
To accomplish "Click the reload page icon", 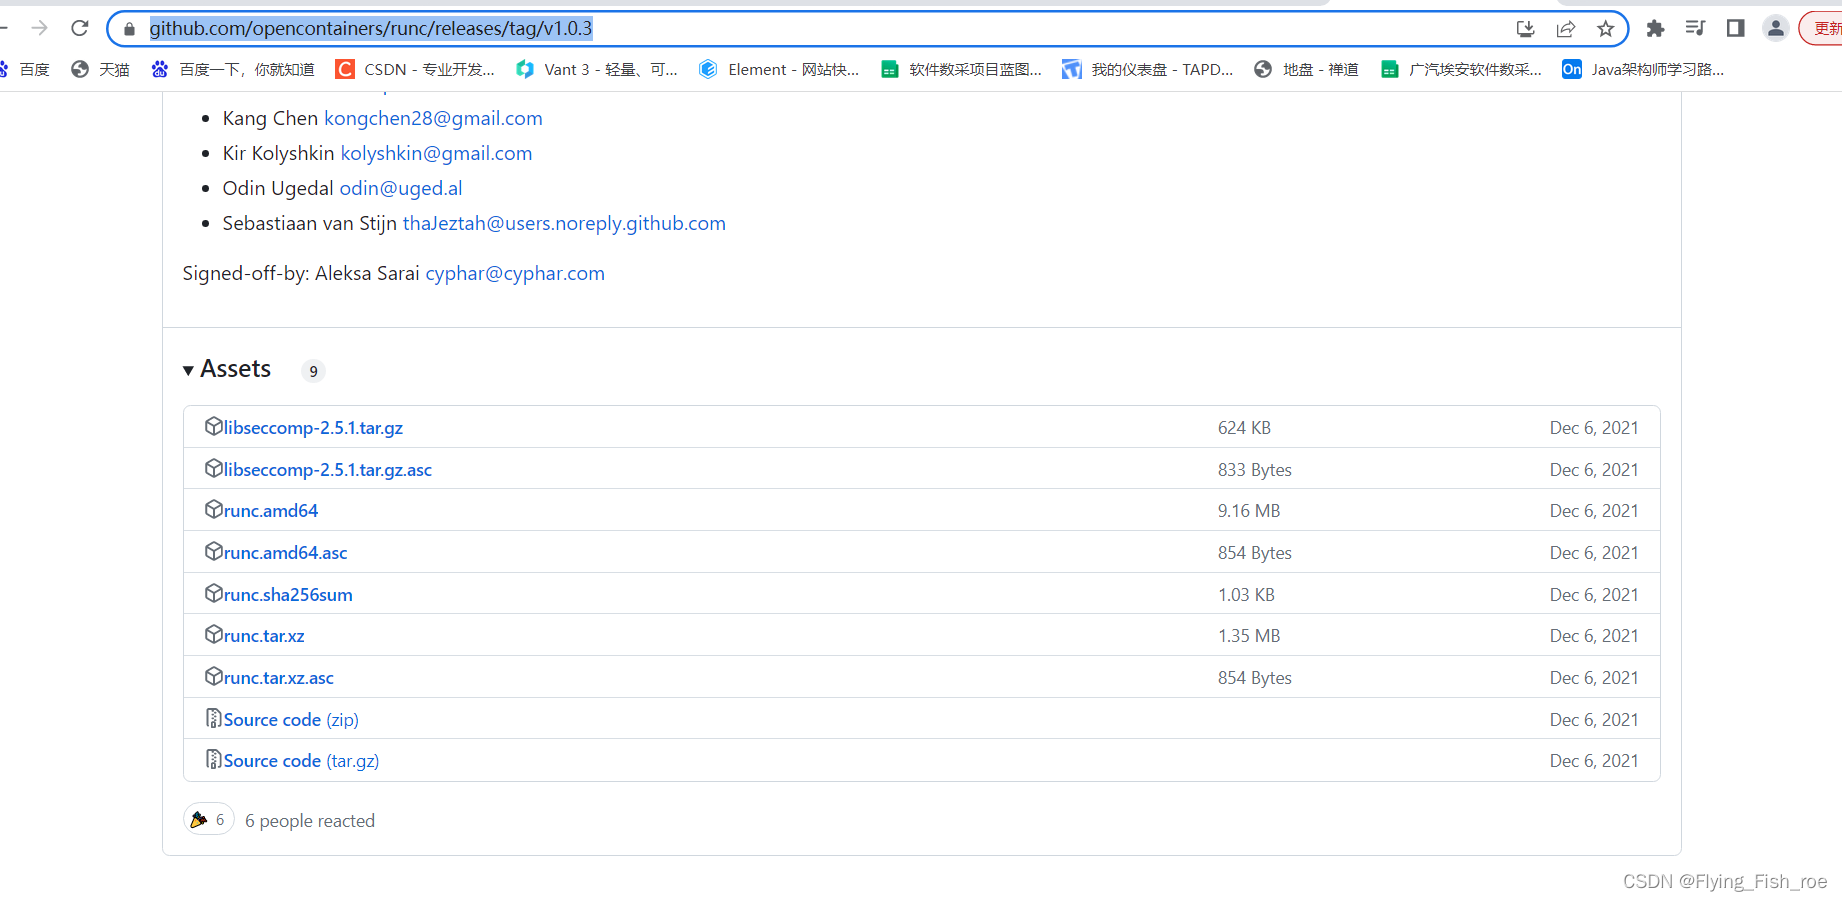I will [79, 28].
